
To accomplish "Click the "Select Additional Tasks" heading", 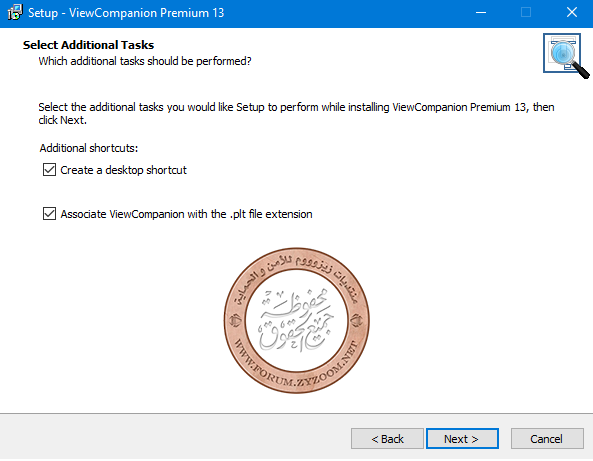I will coord(88,45).
